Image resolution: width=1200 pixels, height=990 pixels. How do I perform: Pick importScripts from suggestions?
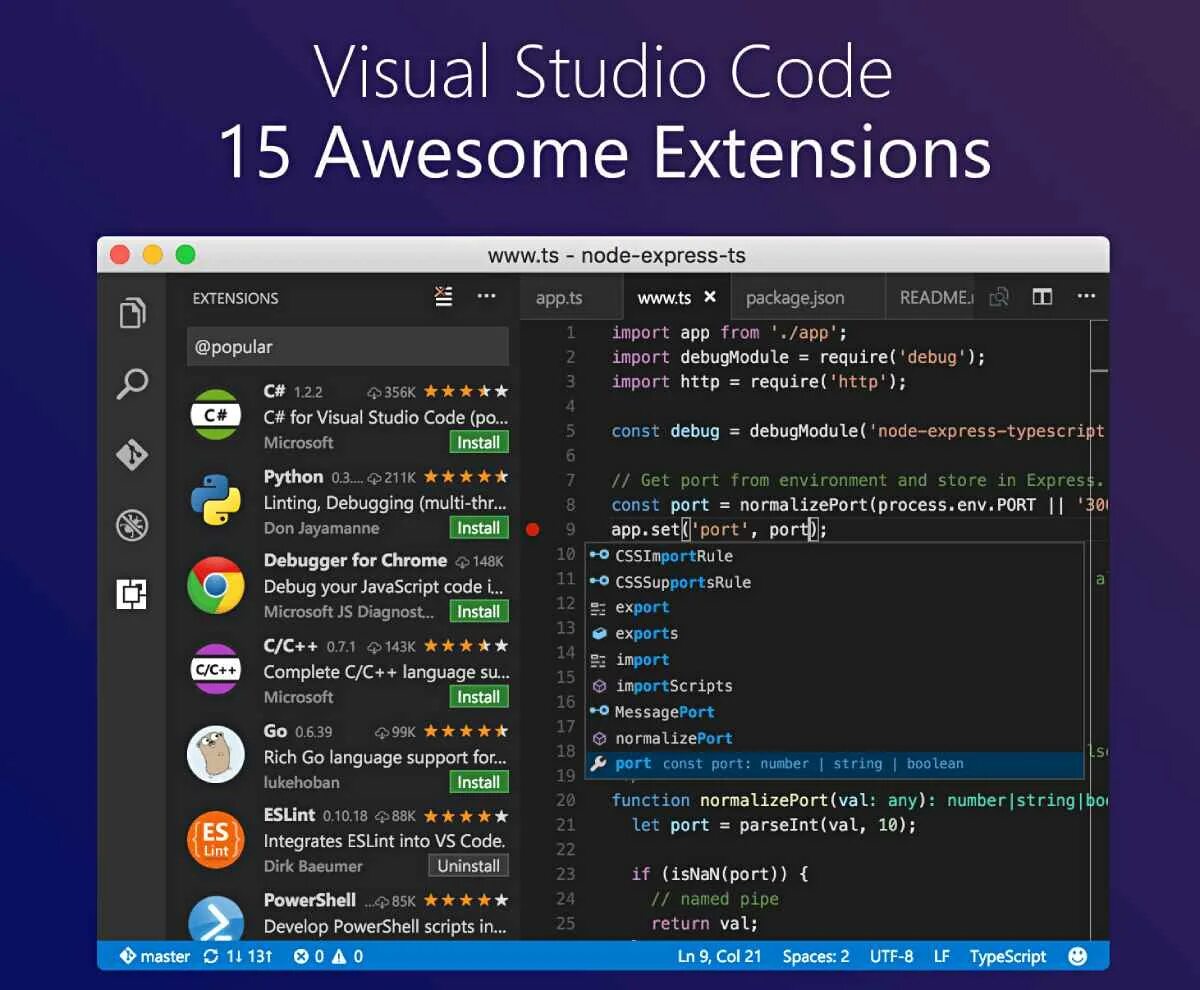pyautogui.click(x=835, y=686)
